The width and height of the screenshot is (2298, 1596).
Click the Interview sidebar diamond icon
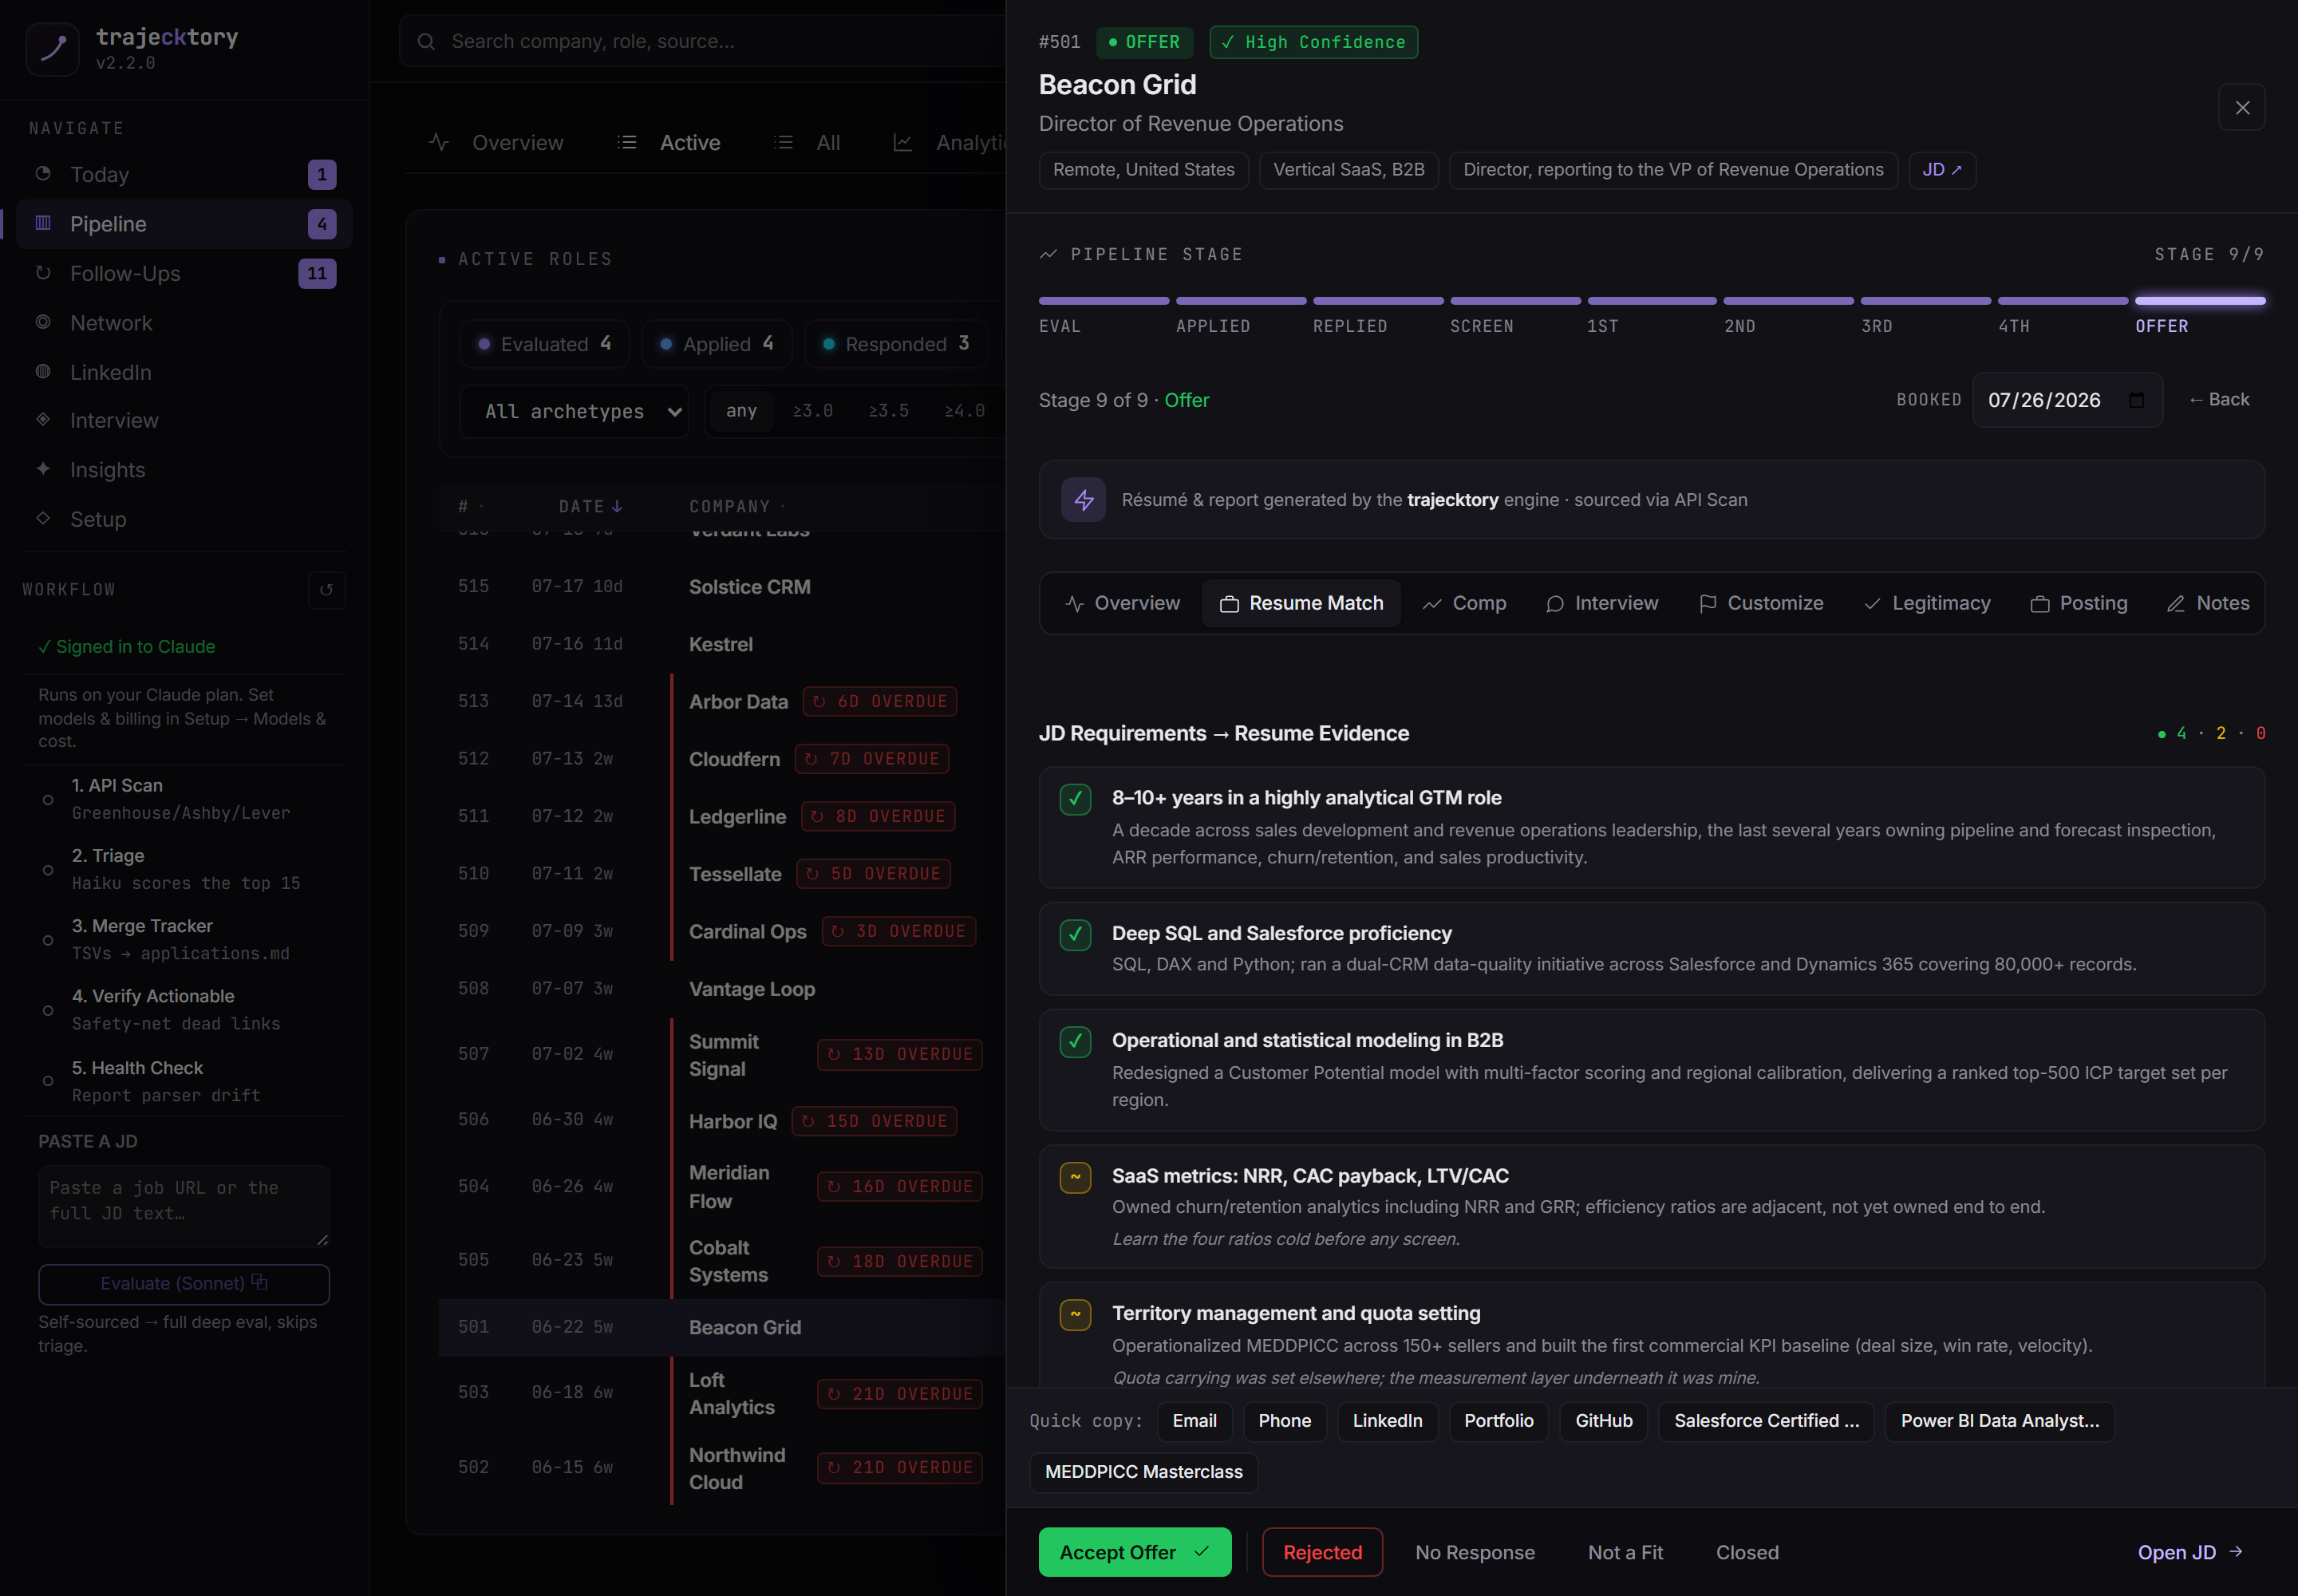(43, 420)
